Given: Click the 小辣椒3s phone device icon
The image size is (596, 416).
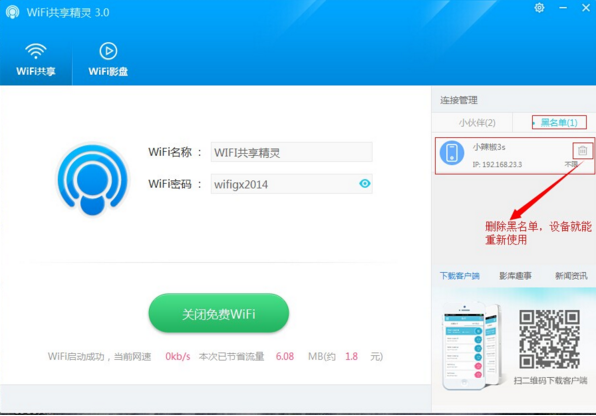Looking at the screenshot, I should pyautogui.click(x=452, y=153).
